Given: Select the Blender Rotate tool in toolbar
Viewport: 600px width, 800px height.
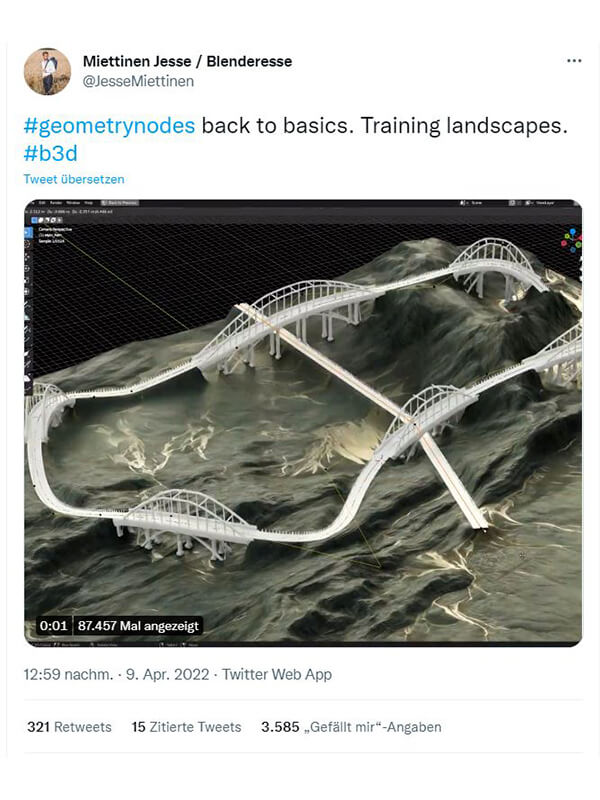Looking at the screenshot, I should (27, 268).
